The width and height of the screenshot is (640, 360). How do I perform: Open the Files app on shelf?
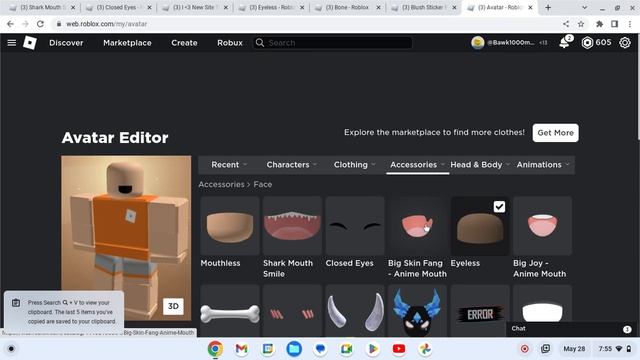294,349
